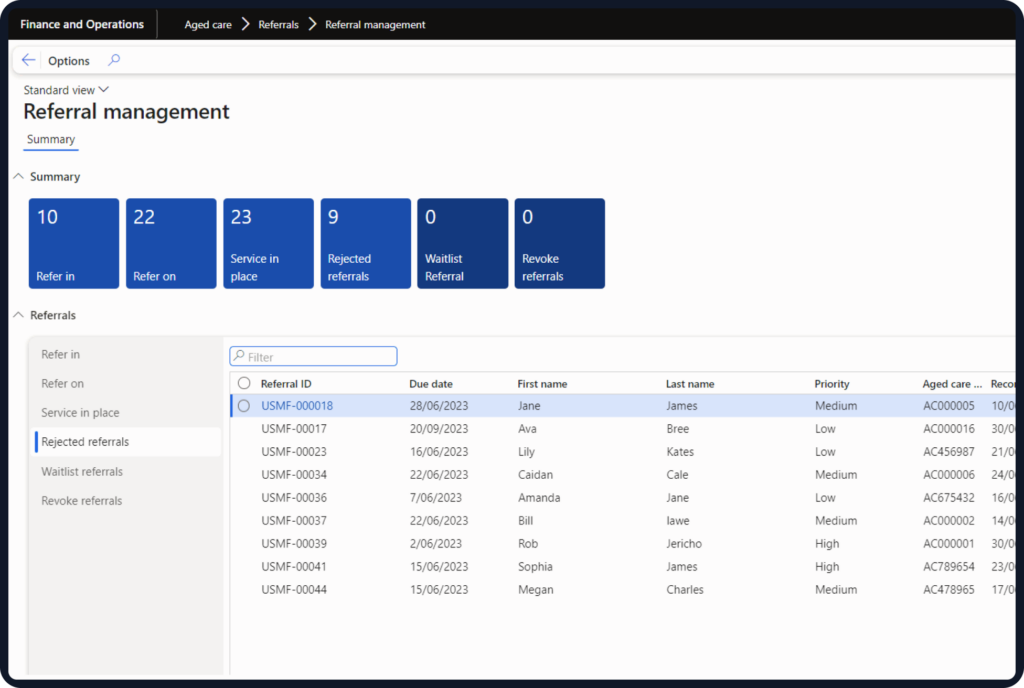1024x688 pixels.
Task: Select Waitlist referrals in side list
Action: 82,471
